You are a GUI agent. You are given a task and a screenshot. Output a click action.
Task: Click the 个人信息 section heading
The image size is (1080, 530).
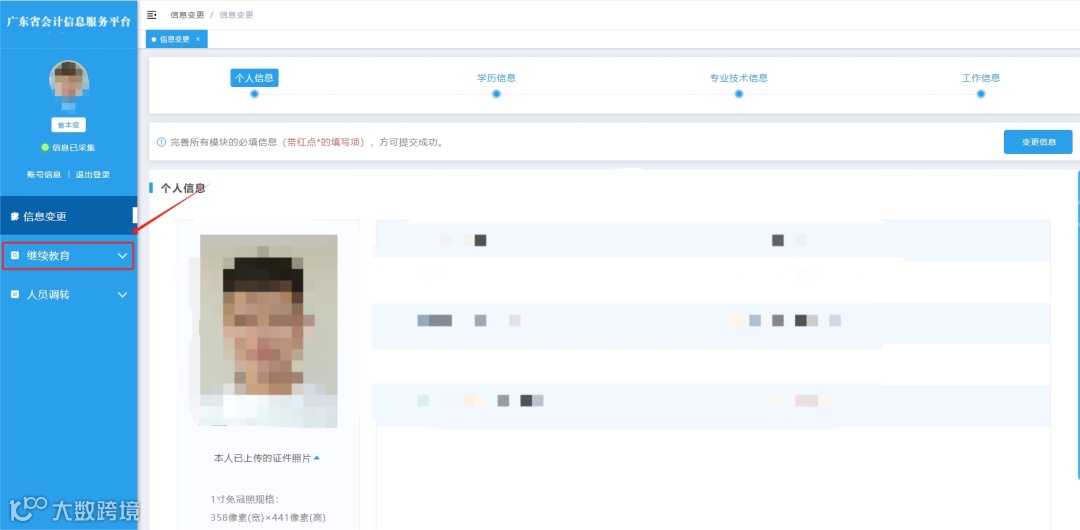tap(183, 187)
